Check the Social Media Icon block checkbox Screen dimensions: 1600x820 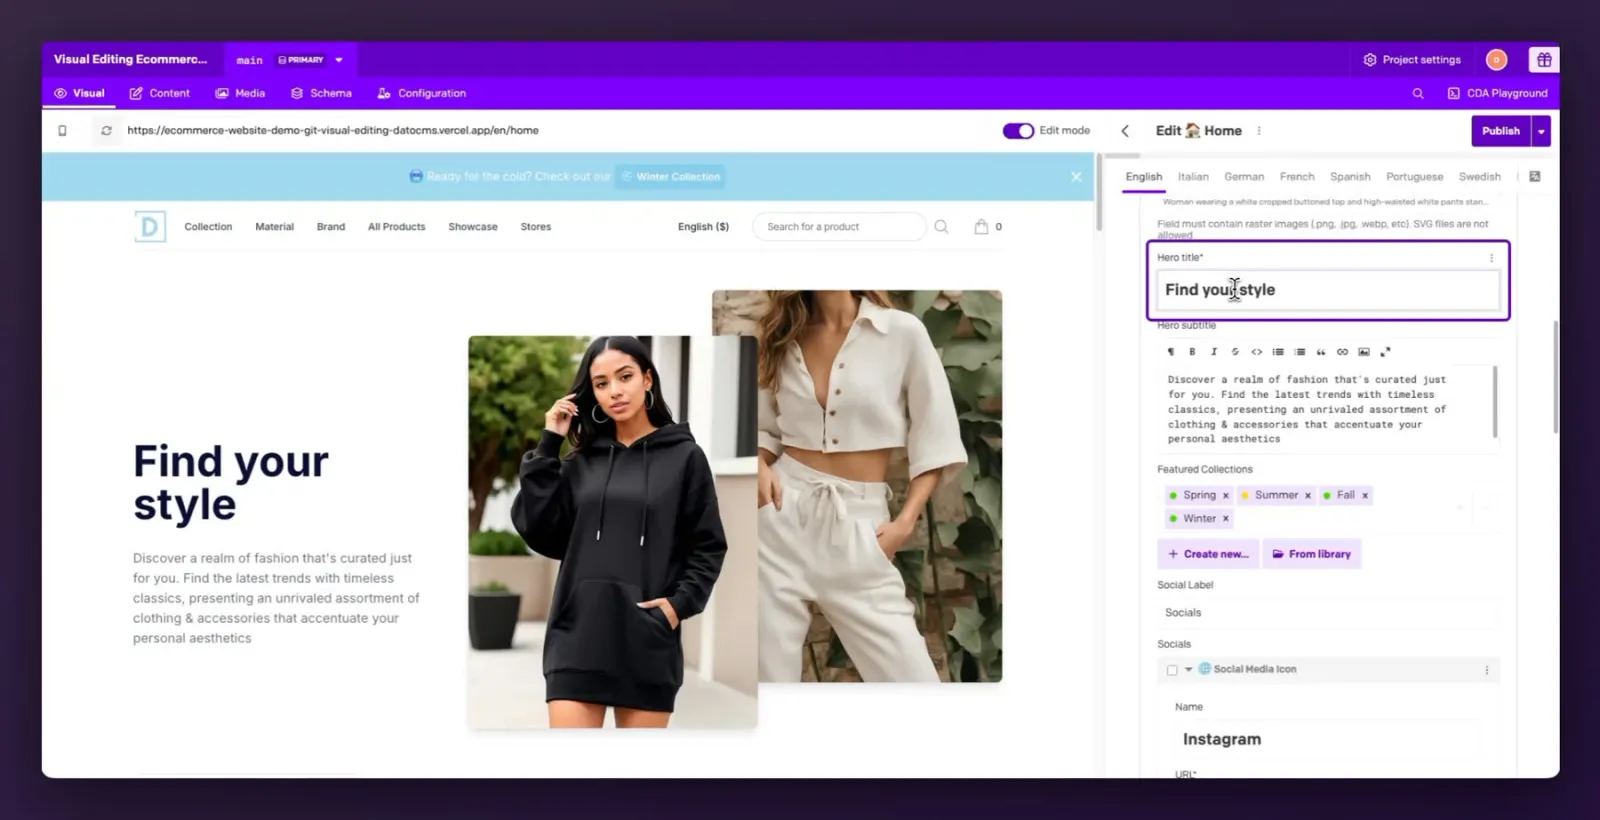coord(1172,670)
